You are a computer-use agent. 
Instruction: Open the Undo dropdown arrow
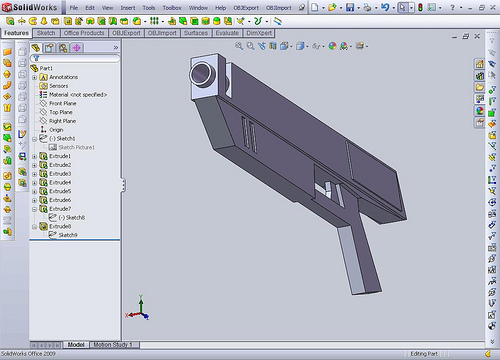[394, 8]
